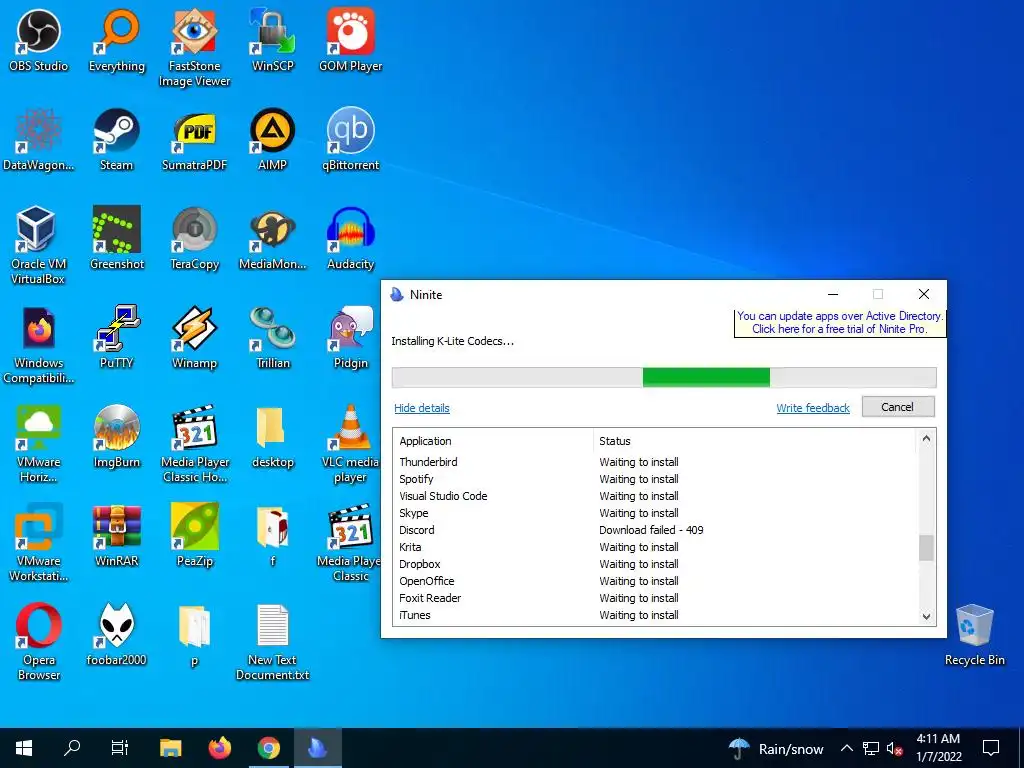Viewport: 1024px width, 768px height.
Task: Open the Ninite Pro free trial banner
Action: pyautogui.click(x=839, y=323)
